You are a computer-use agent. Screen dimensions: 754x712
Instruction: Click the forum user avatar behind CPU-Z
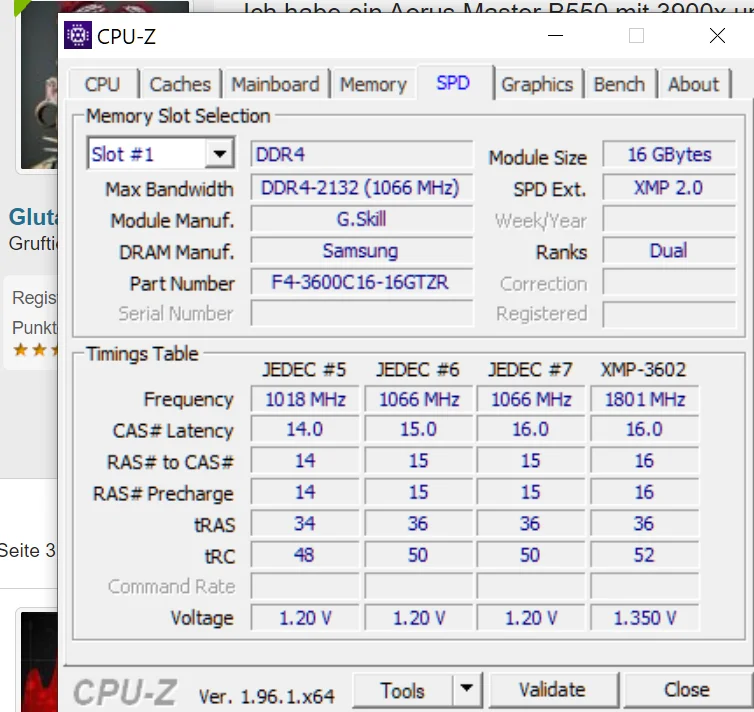[38, 86]
